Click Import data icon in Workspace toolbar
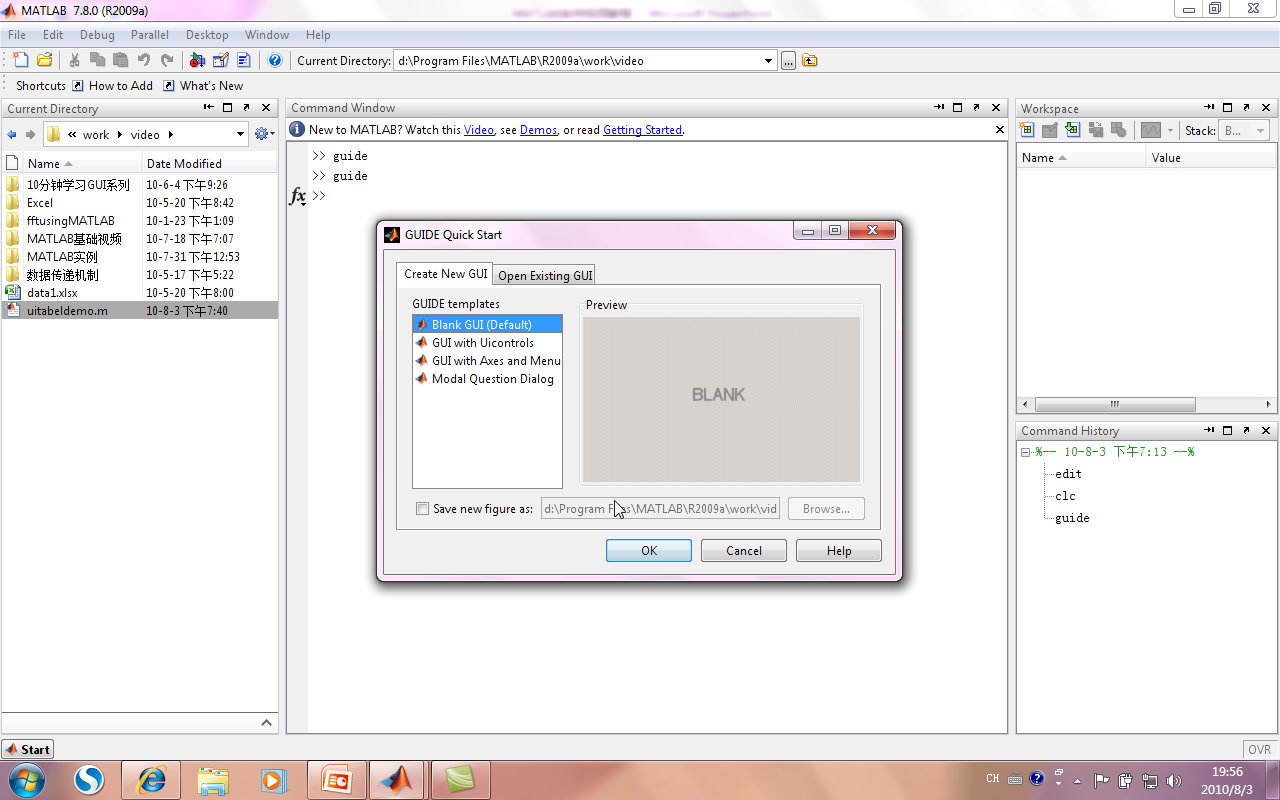1280x800 pixels. pyautogui.click(x=1073, y=130)
